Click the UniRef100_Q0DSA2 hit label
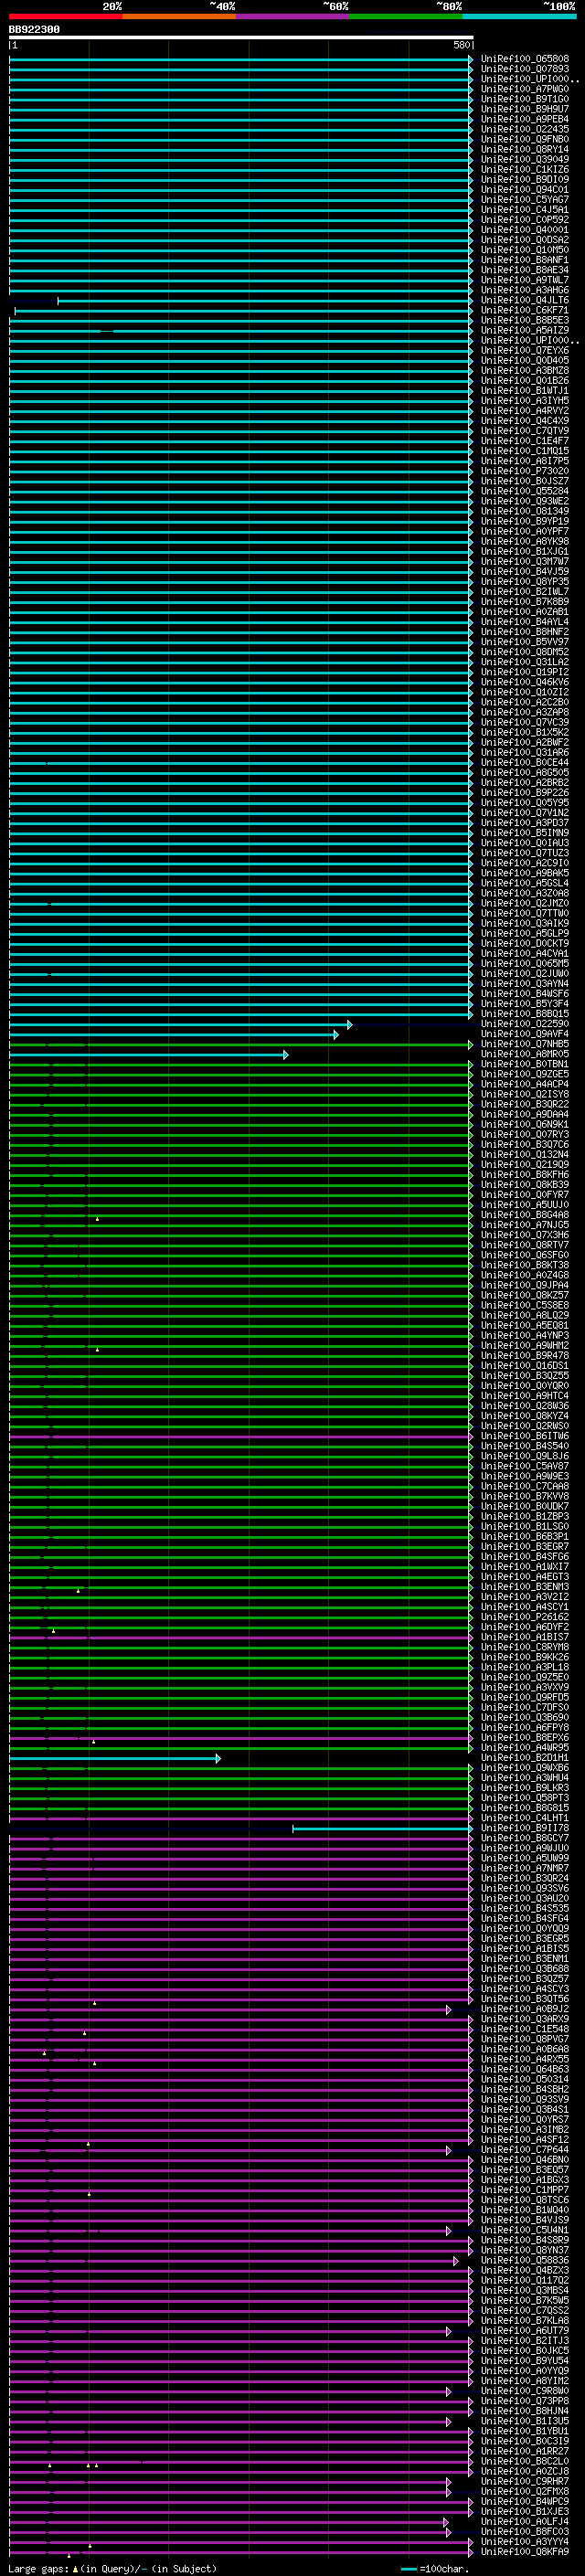 (x=525, y=240)
